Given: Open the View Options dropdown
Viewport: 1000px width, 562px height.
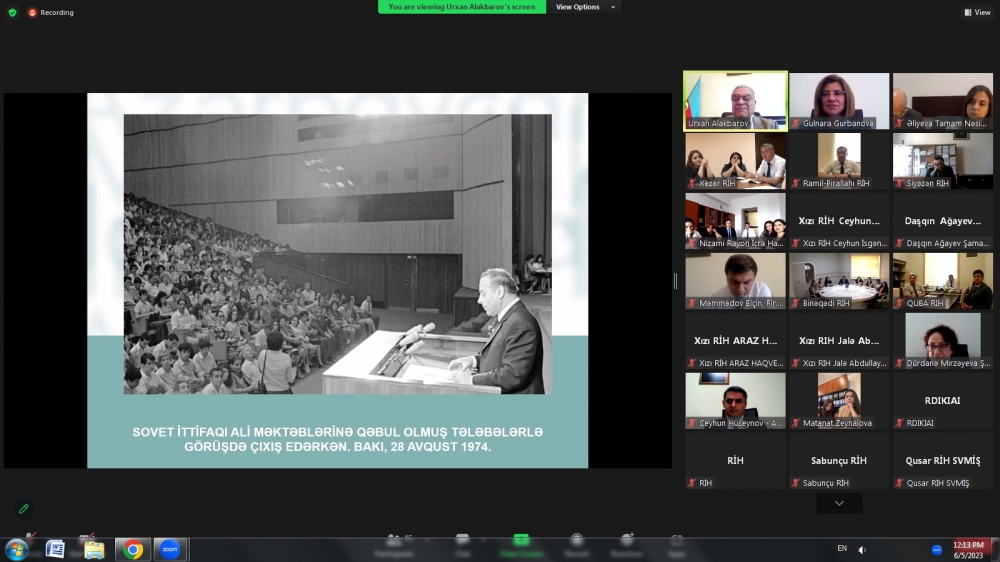Looking at the screenshot, I should [x=583, y=7].
